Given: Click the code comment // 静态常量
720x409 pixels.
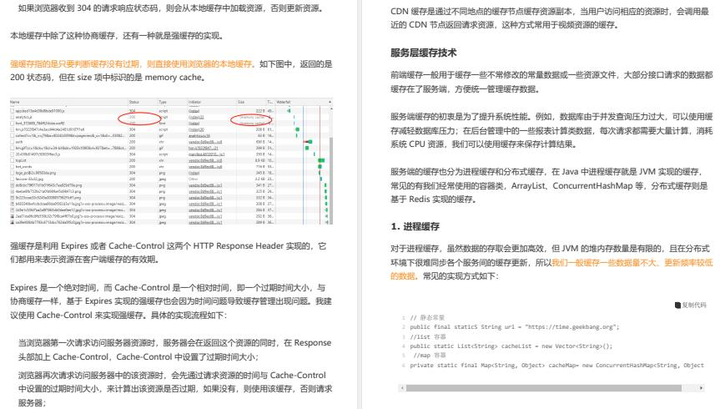Looking at the screenshot, I should 427,317.
